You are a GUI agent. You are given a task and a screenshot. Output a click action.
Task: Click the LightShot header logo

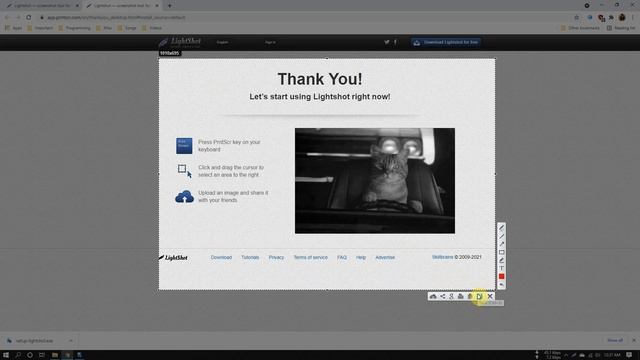180,42
